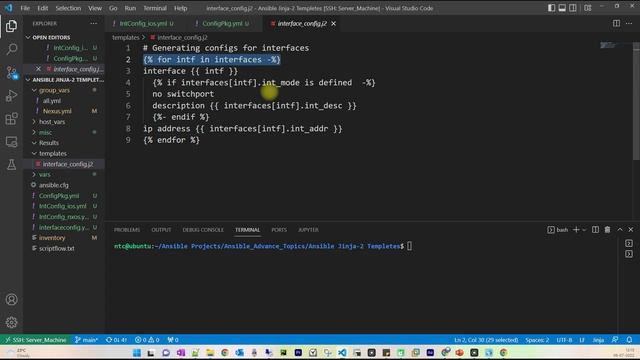The height and width of the screenshot is (360, 640).
Task: Open the Testing flask icon
Action: 11,164
